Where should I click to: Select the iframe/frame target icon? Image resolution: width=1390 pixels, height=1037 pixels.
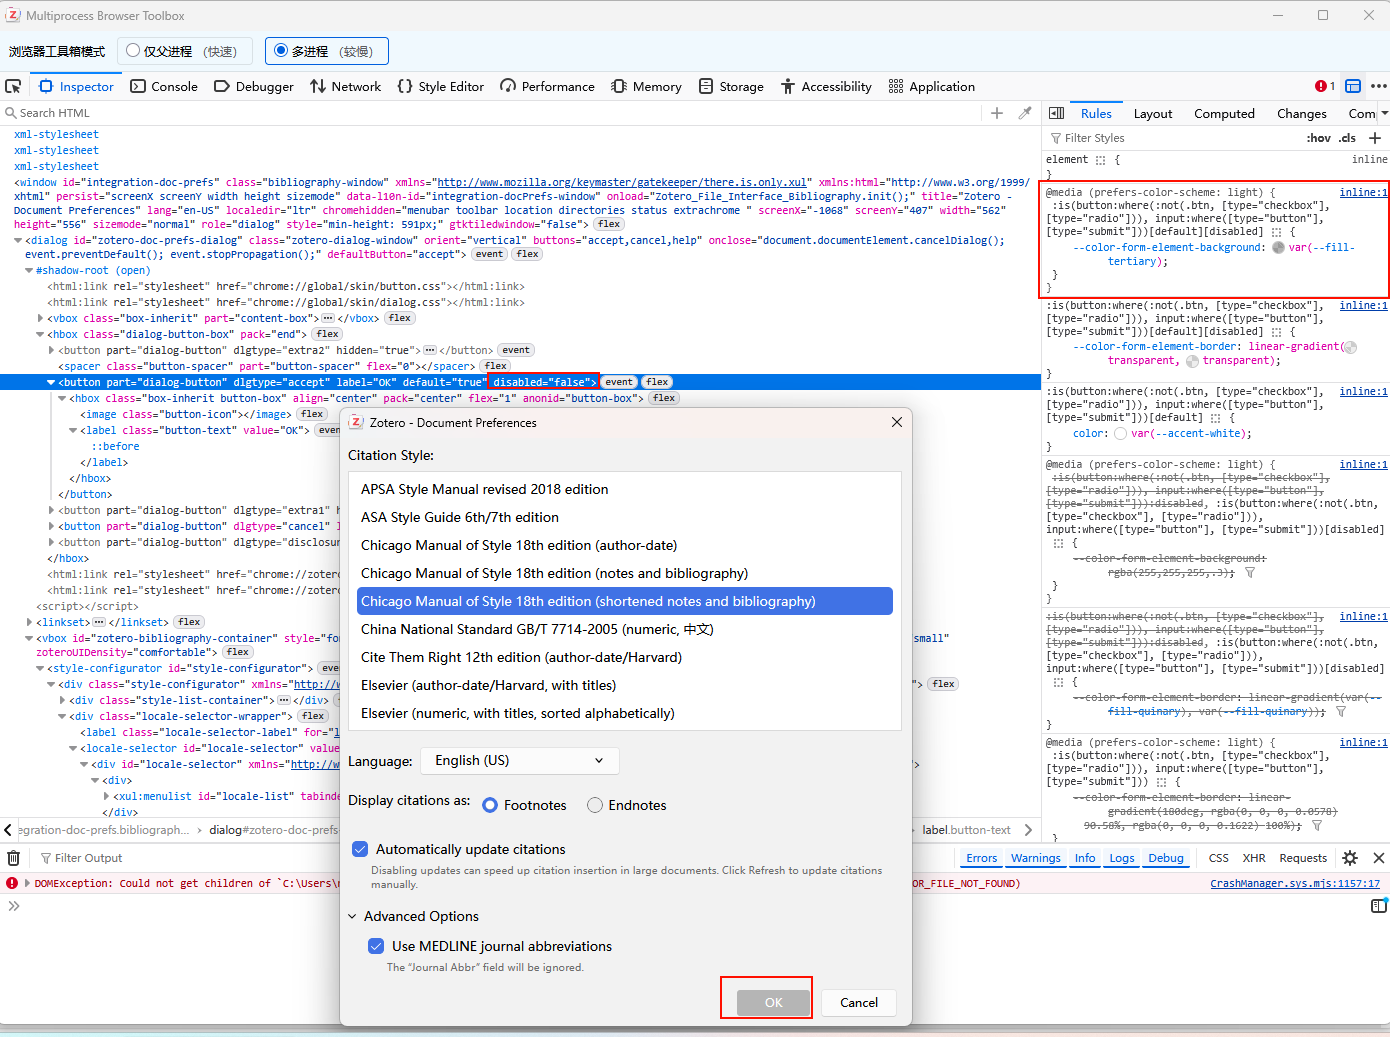1353,87
